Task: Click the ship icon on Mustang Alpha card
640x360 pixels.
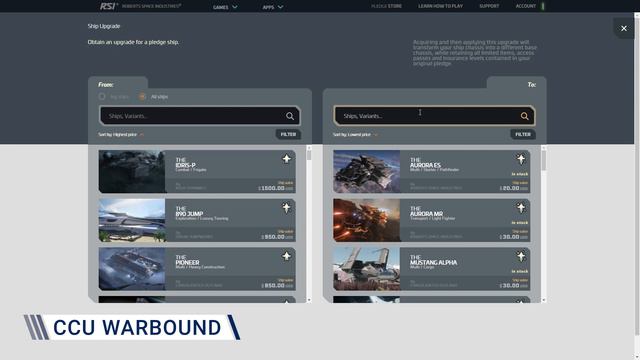Action: pos(521,256)
